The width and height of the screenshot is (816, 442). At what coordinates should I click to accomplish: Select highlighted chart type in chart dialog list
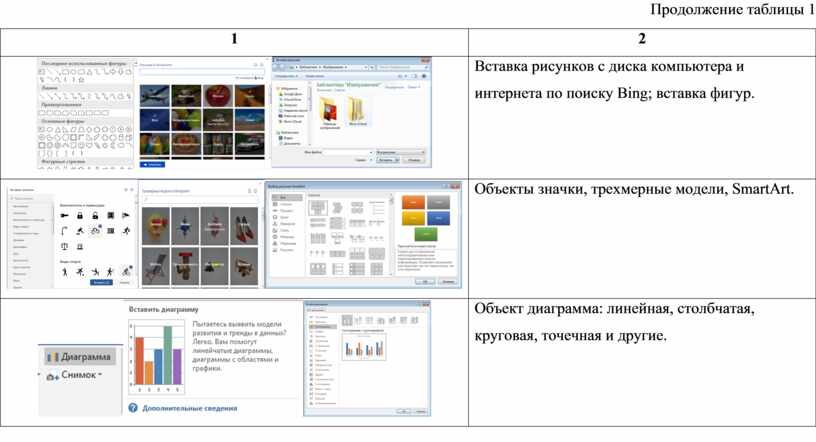pos(323,327)
